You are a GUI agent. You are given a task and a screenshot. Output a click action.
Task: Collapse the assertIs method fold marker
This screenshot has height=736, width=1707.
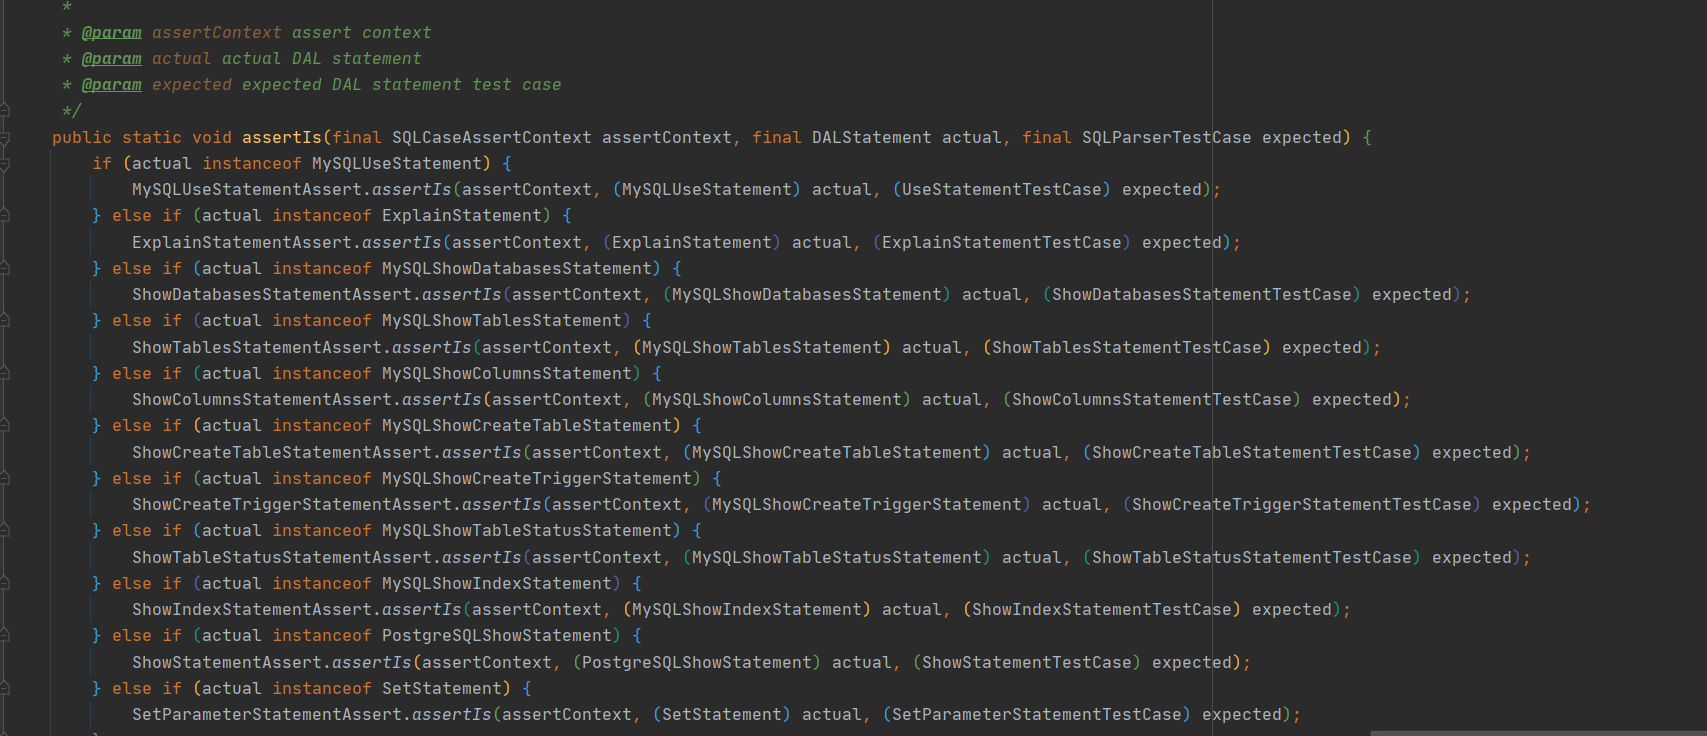click(x=4, y=138)
